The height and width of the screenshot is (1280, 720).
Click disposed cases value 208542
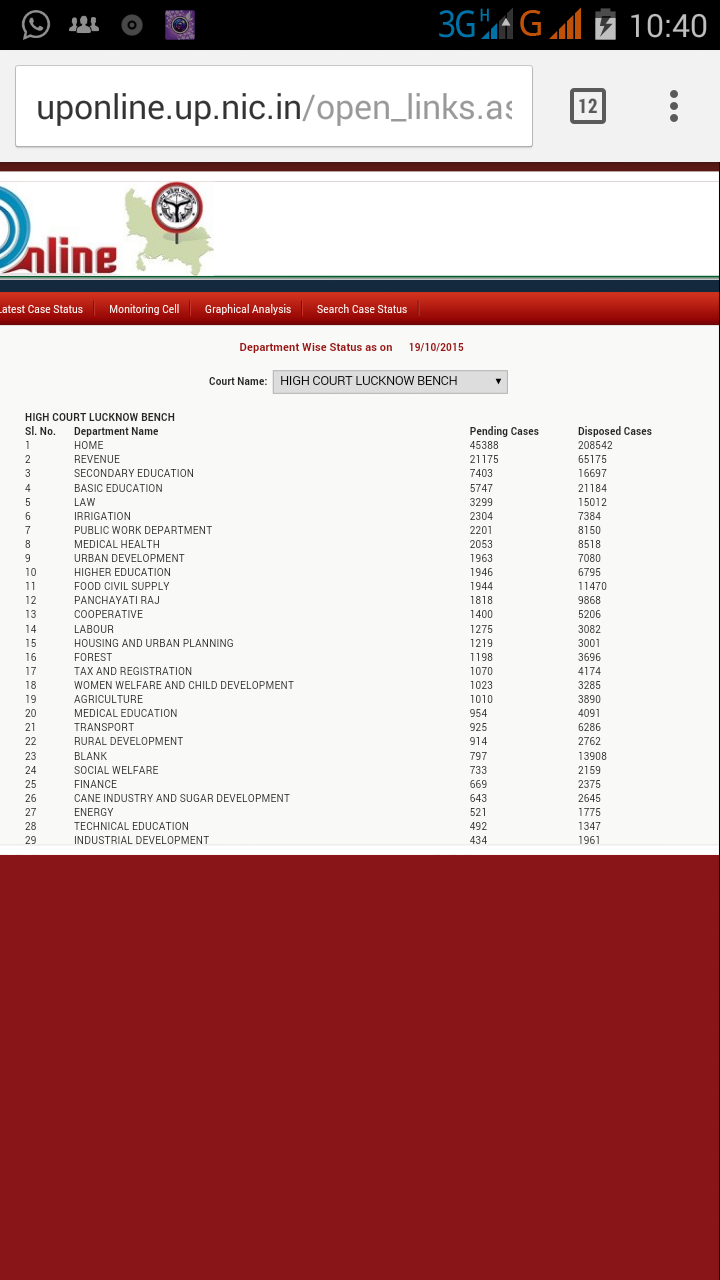[x=595, y=446]
